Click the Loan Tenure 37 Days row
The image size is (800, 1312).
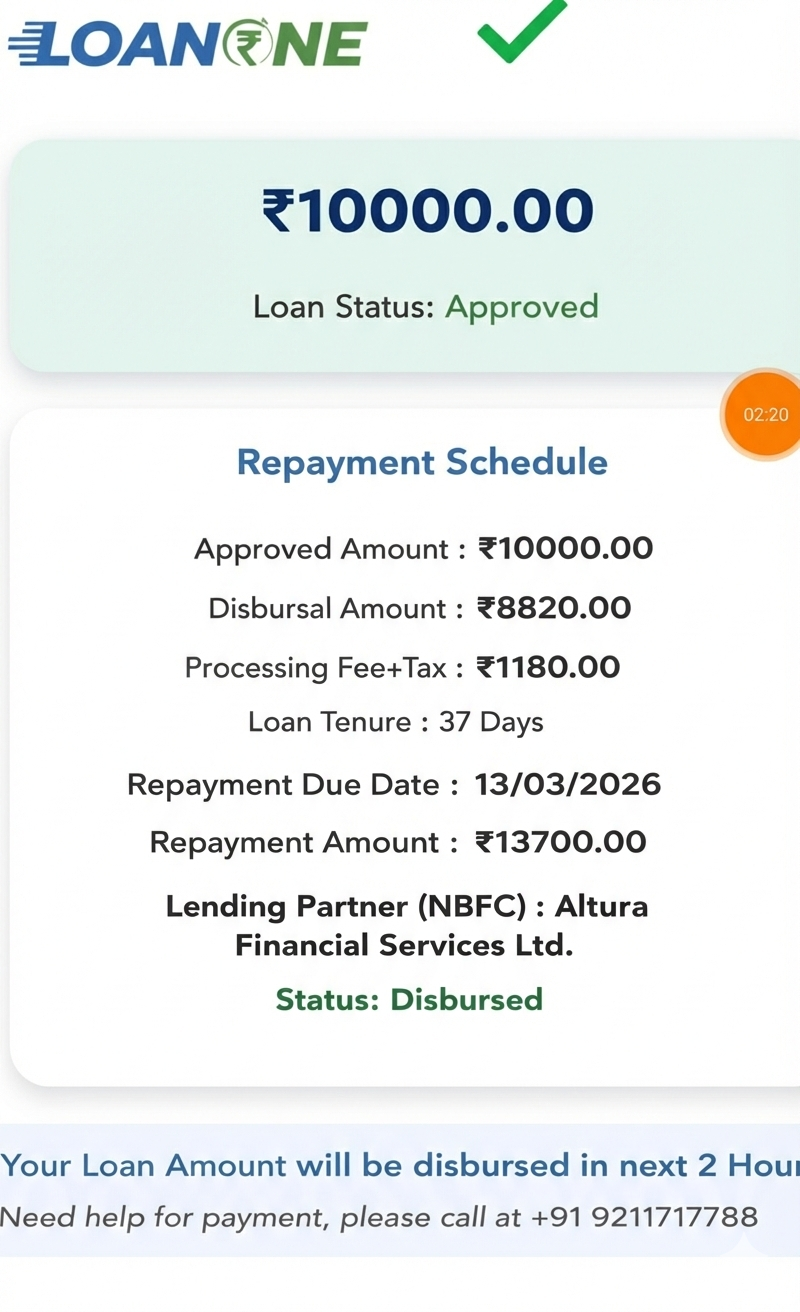(x=396, y=722)
